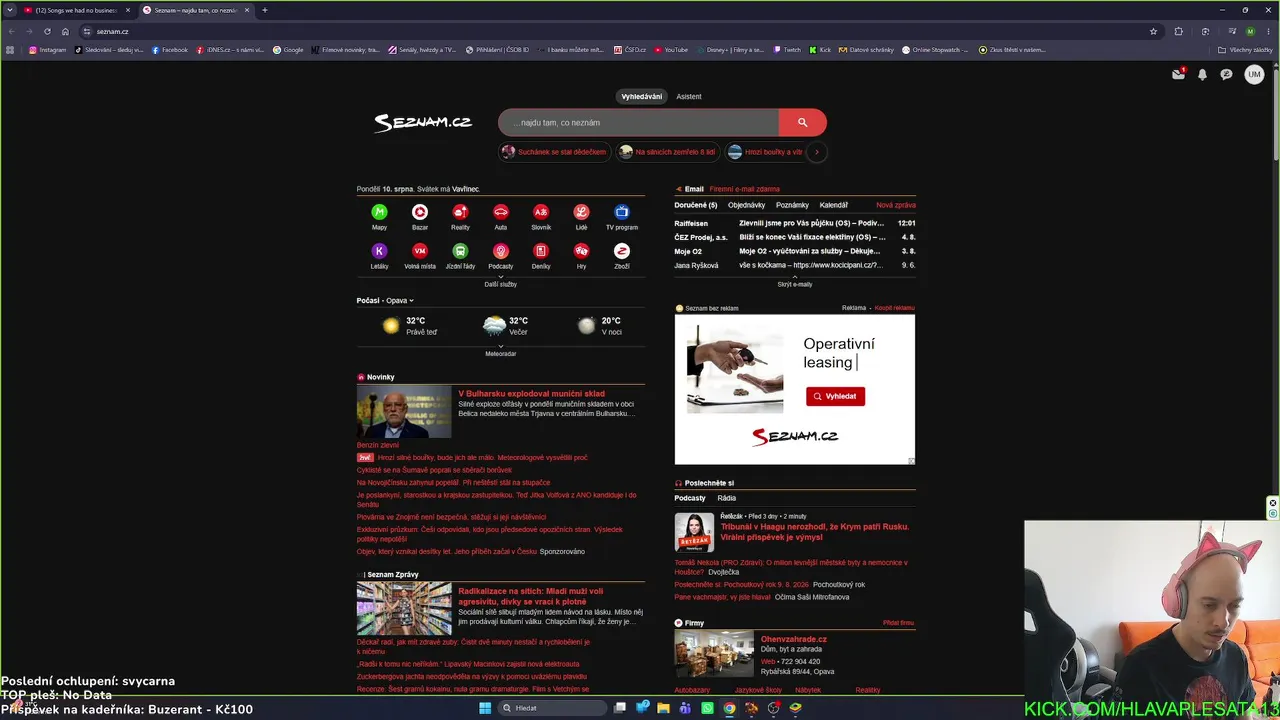Click the red search magnifier button
This screenshot has width=1280, height=720.
[x=802, y=122]
